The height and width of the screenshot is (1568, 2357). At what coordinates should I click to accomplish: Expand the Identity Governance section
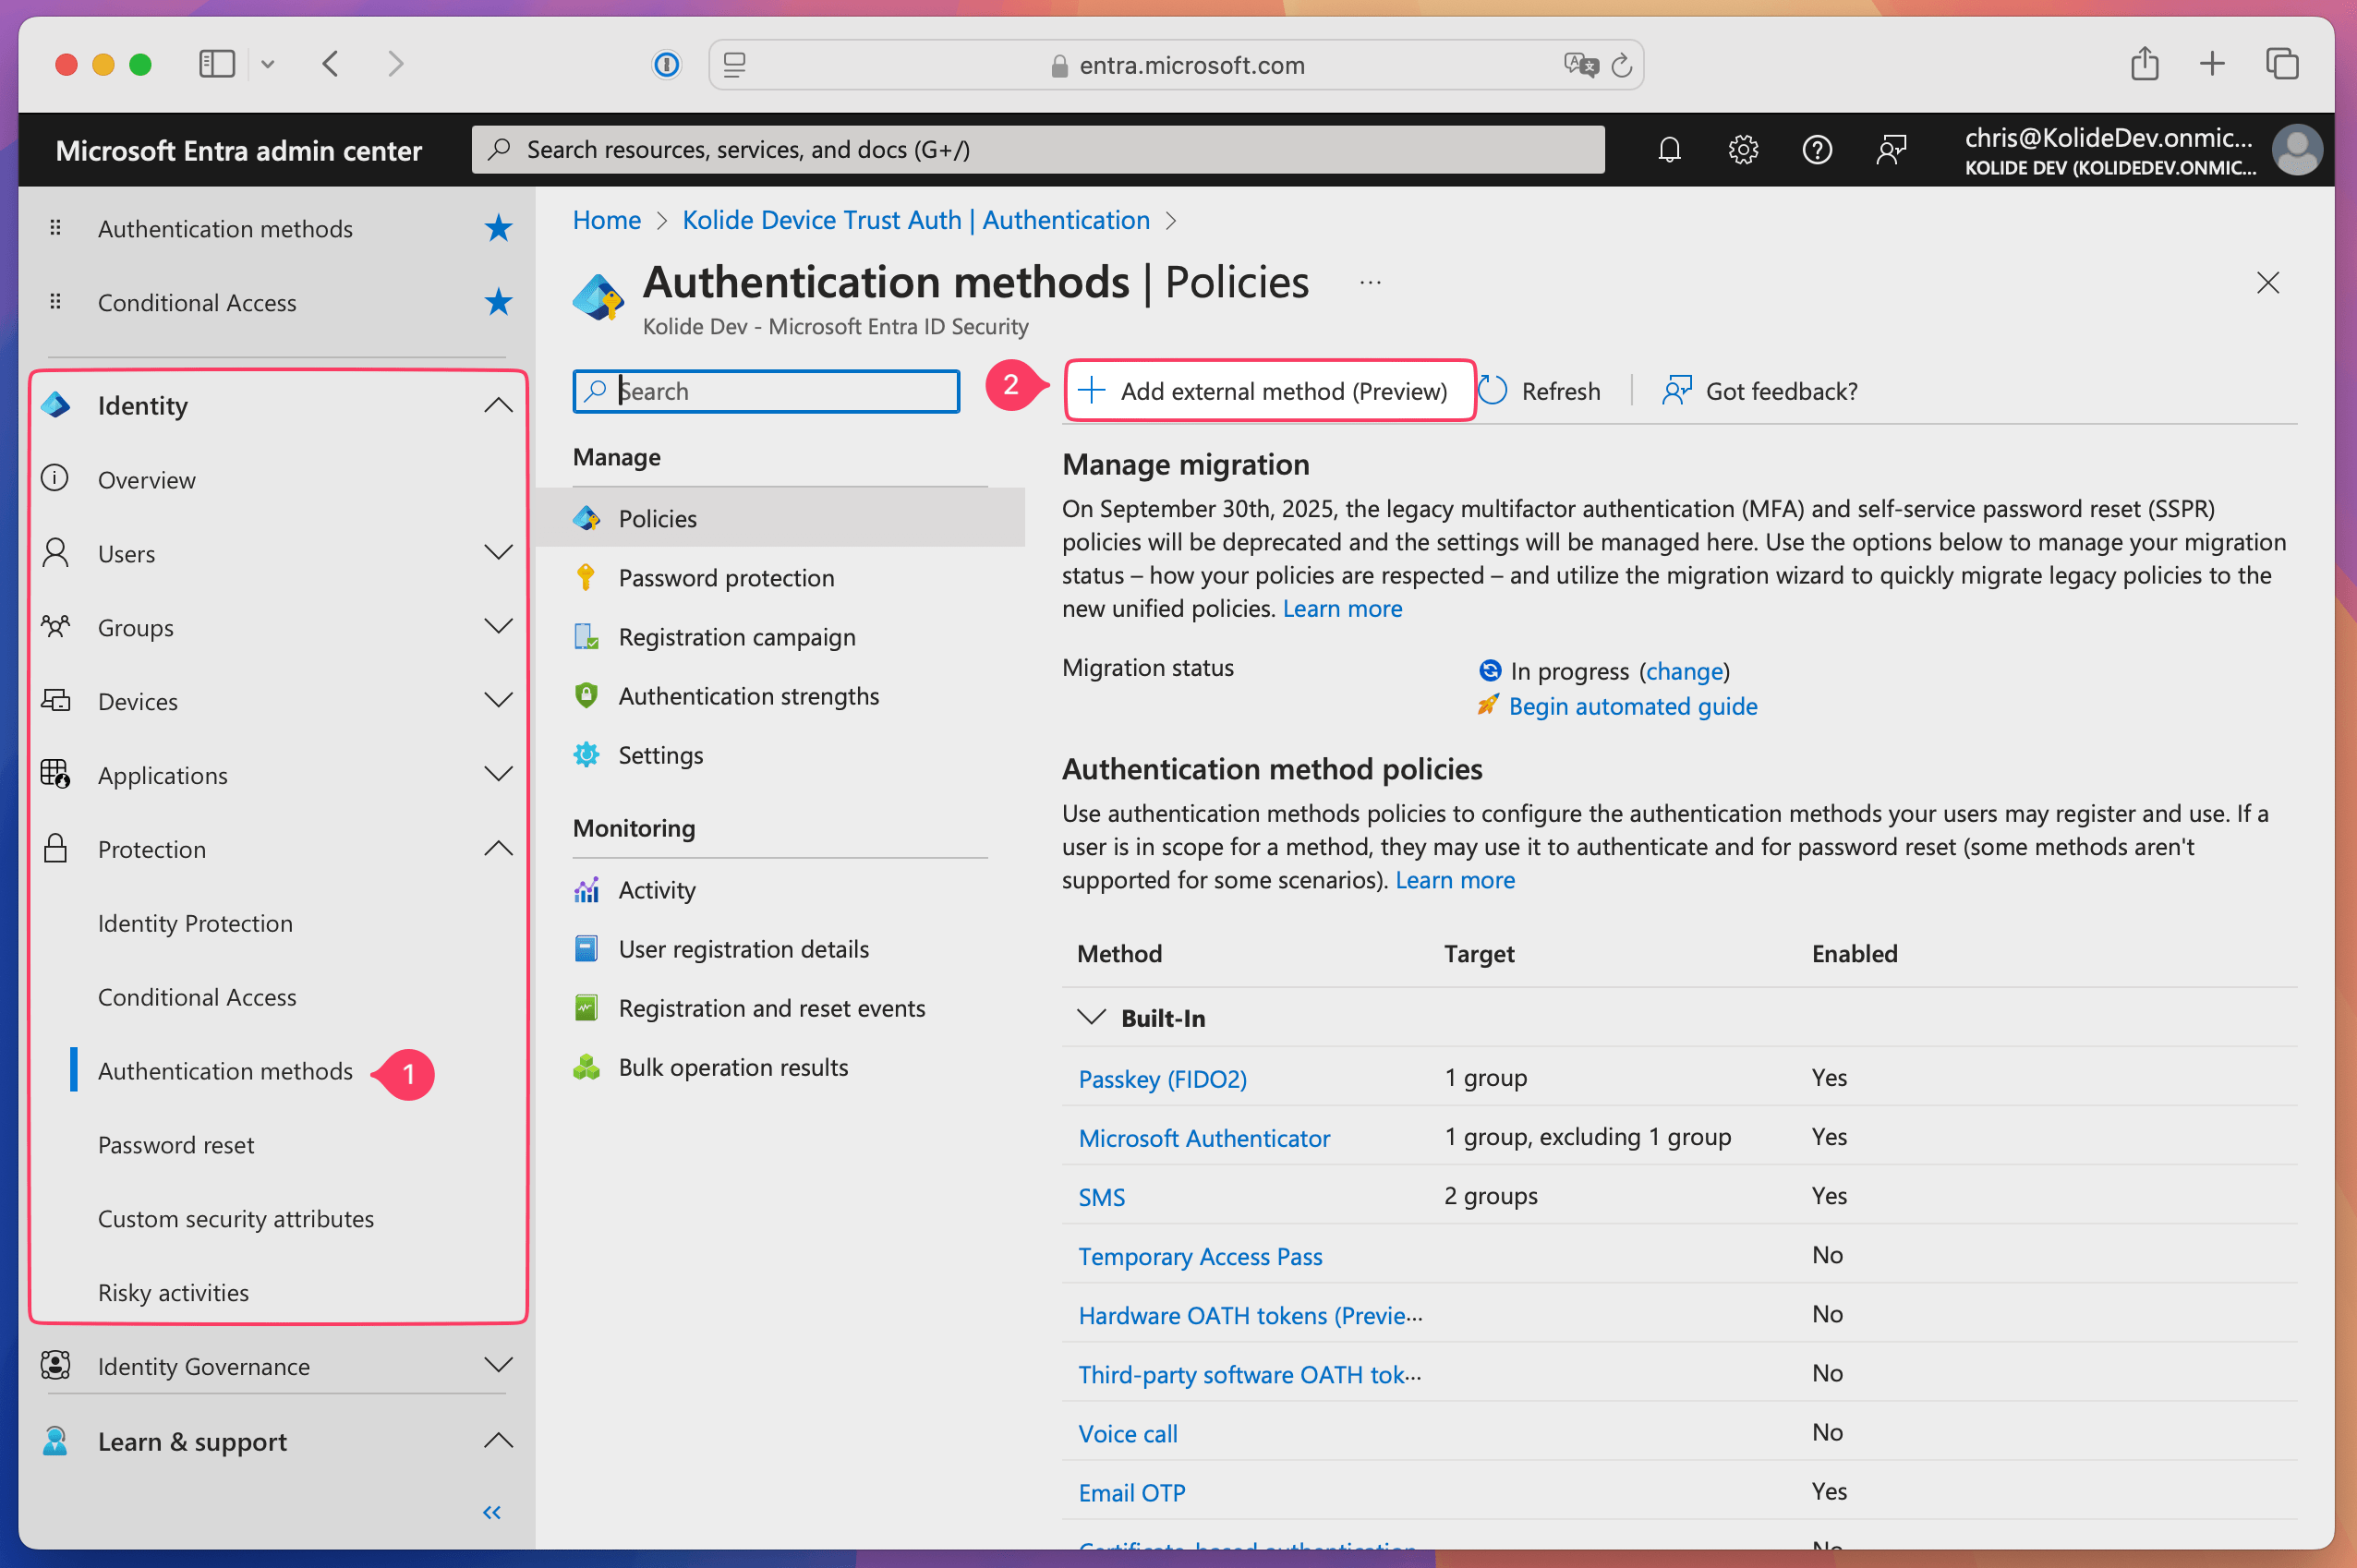coord(498,1365)
